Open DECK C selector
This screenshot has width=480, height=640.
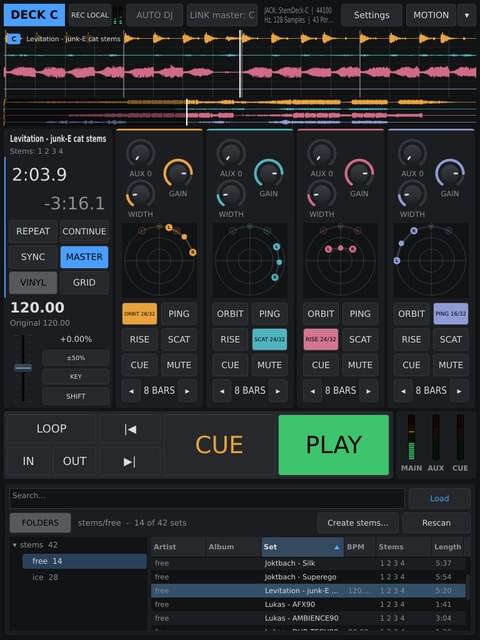click(34, 15)
